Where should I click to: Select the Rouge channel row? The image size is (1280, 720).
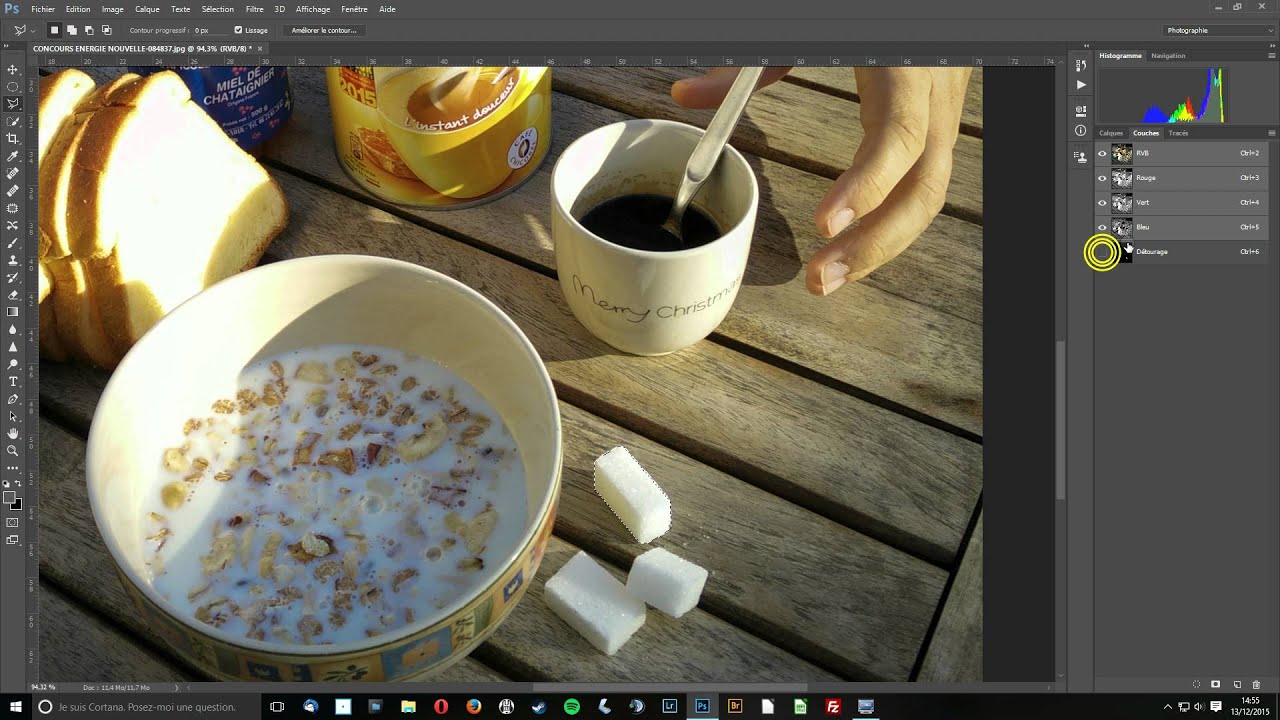1182,178
